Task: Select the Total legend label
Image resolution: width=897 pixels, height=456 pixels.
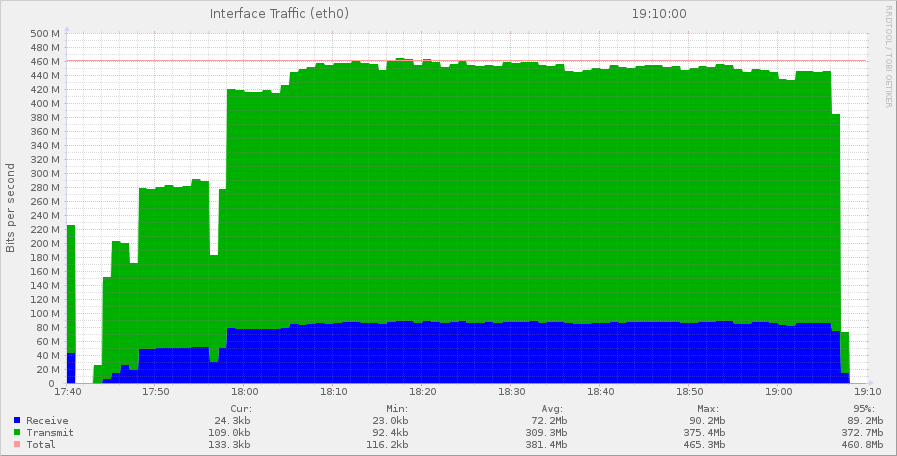Action: tap(41, 445)
